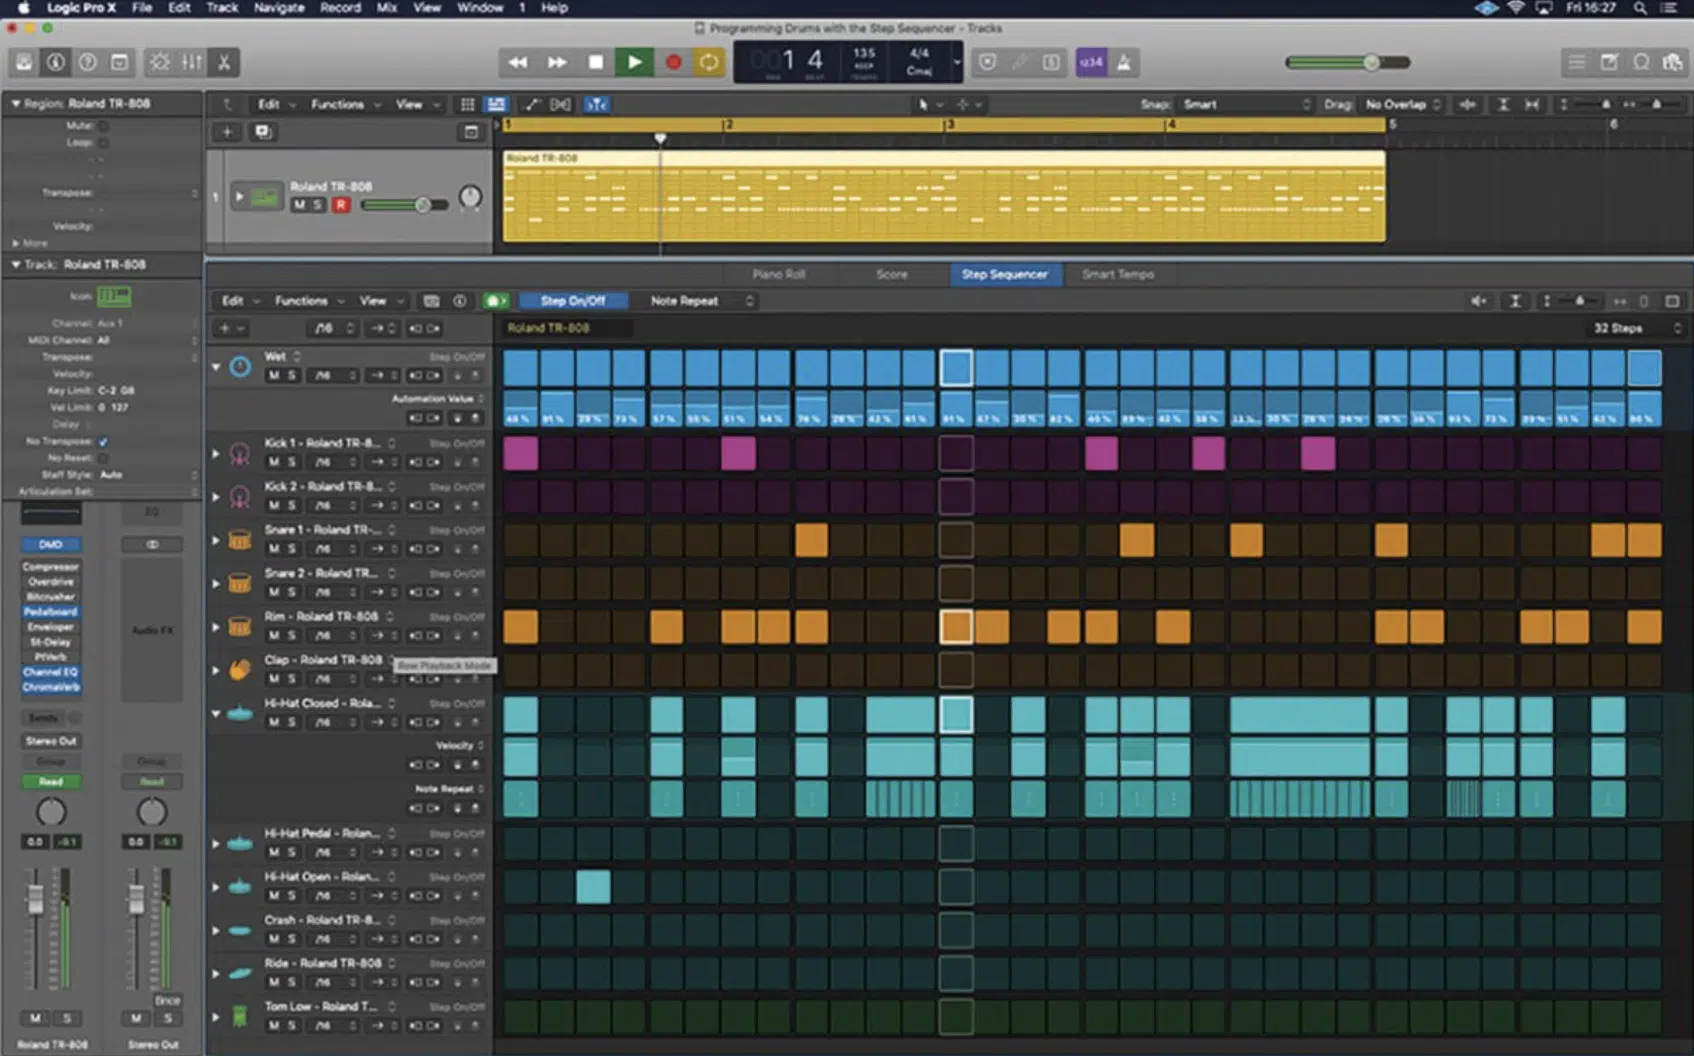Click the Hi-Hat Open row icon
This screenshot has height=1056, width=1694.
click(240, 887)
